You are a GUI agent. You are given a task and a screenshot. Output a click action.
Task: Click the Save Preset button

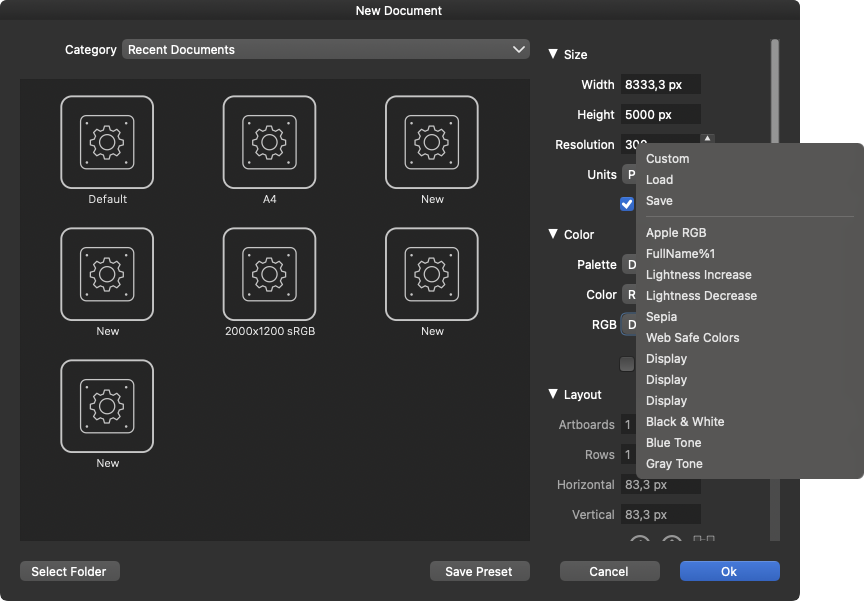pos(479,571)
